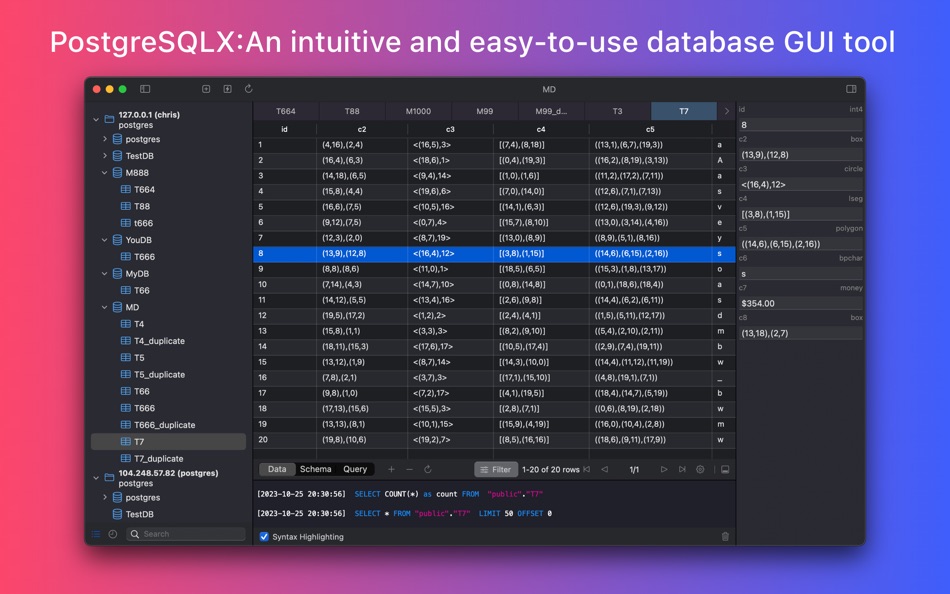The width and height of the screenshot is (950, 594).
Task: Click the history clock icon at sidebar bottom
Action: 113,535
